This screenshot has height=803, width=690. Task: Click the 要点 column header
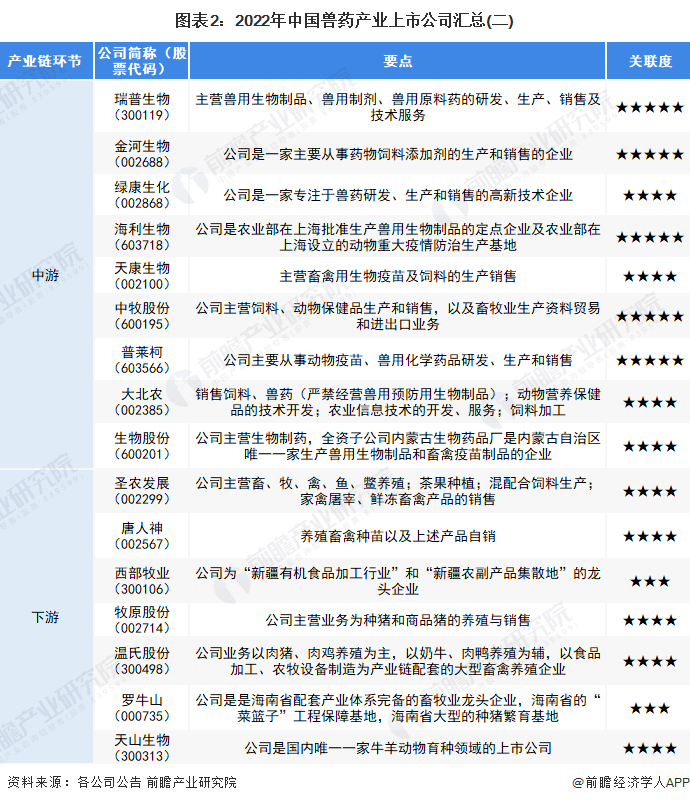tap(398, 61)
